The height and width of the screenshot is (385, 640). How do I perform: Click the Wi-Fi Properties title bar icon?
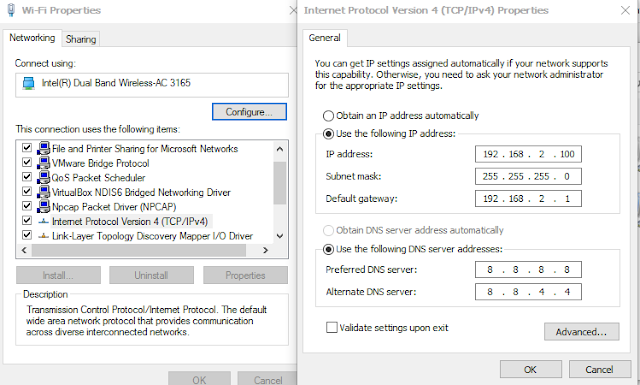click(x=11, y=10)
